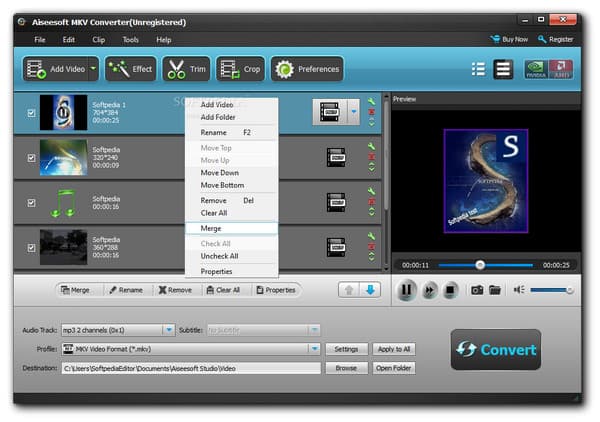Click Clear All button below file list
The image size is (600, 422).
[223, 290]
